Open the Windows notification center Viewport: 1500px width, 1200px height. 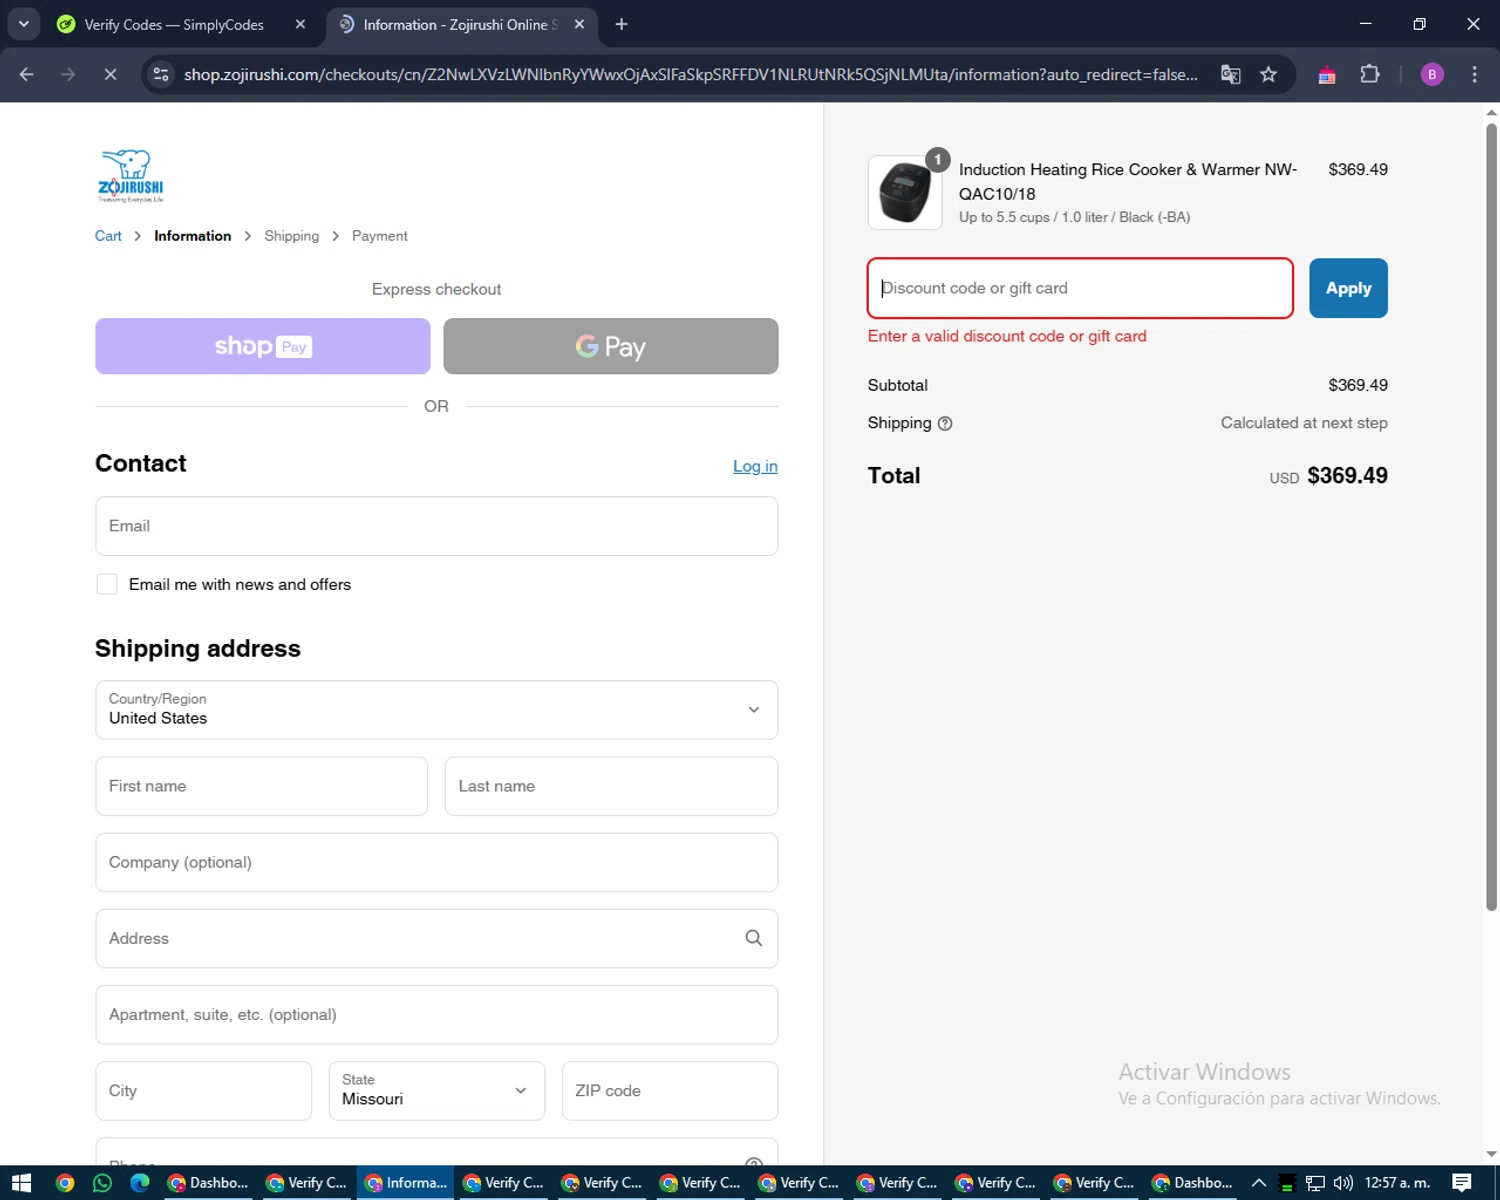coord(1462,1183)
